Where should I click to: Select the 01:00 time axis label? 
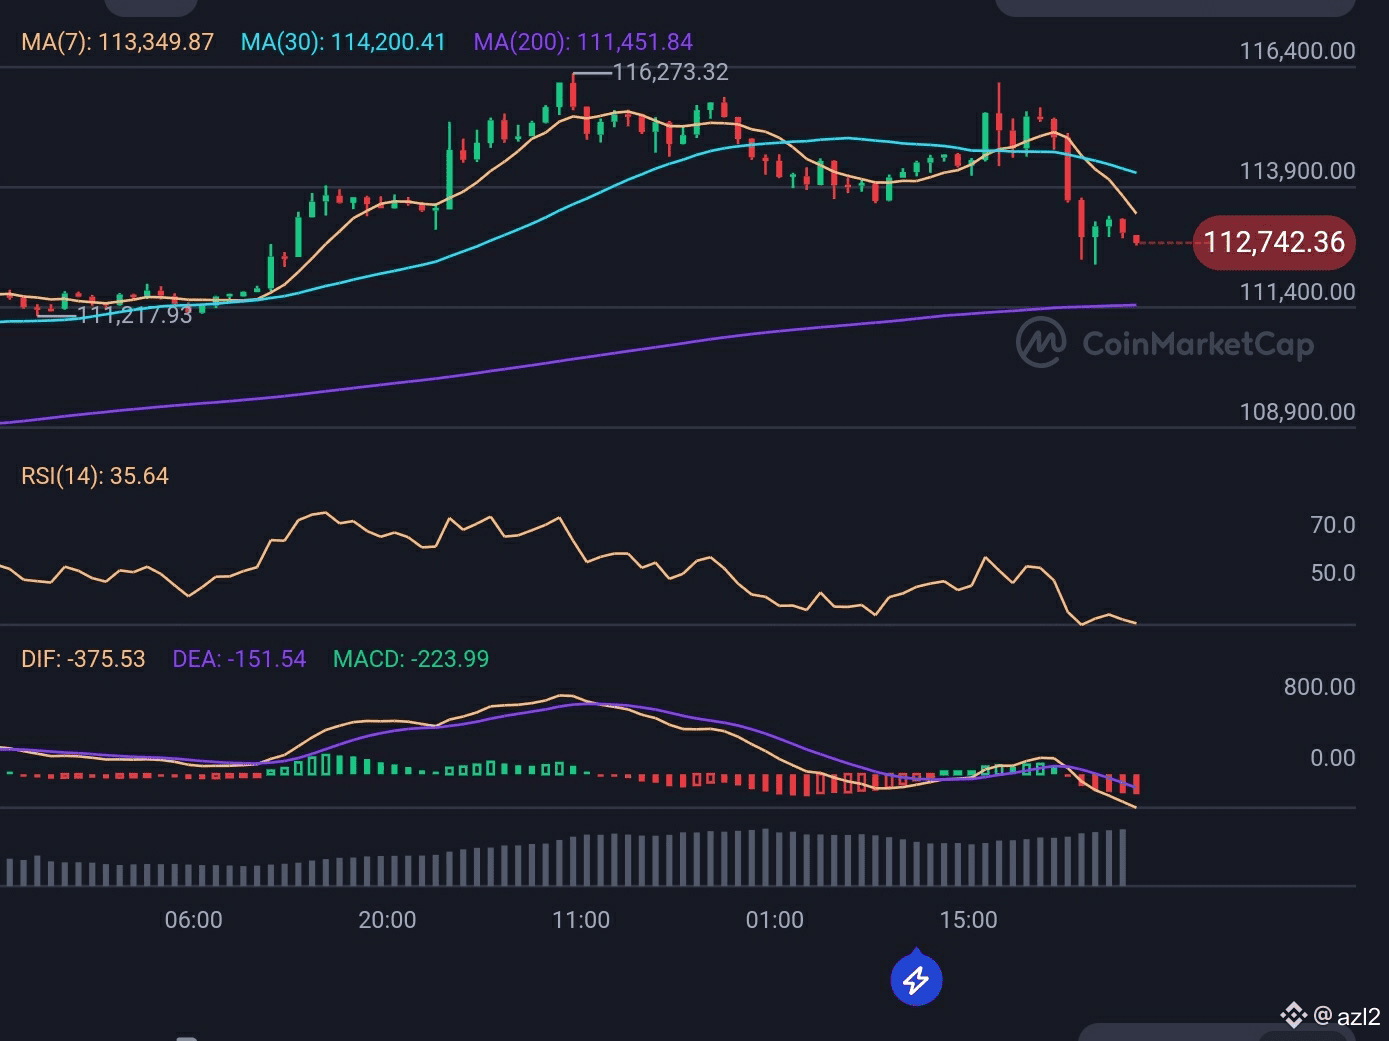775,920
